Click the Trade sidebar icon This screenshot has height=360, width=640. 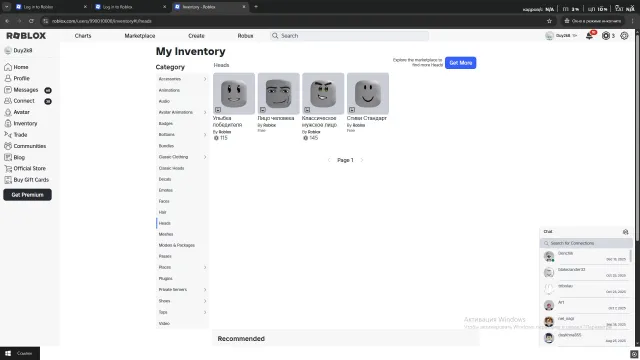click(x=8, y=135)
